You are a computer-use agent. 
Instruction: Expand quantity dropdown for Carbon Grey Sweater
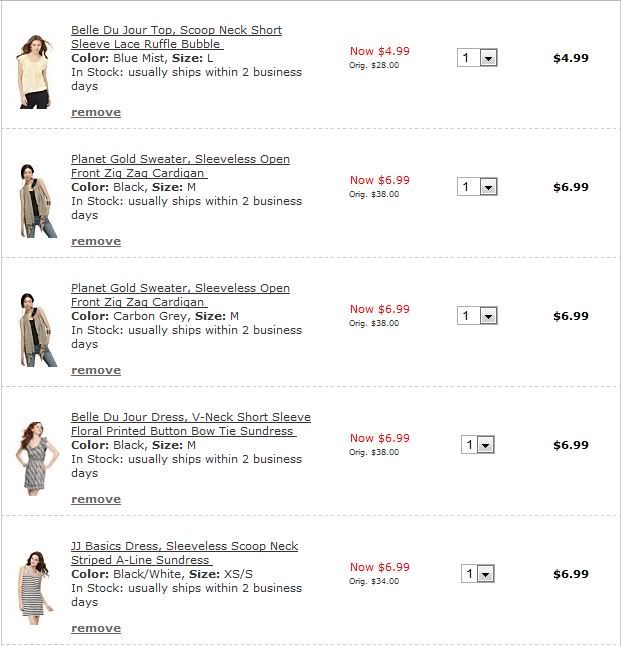478,316
